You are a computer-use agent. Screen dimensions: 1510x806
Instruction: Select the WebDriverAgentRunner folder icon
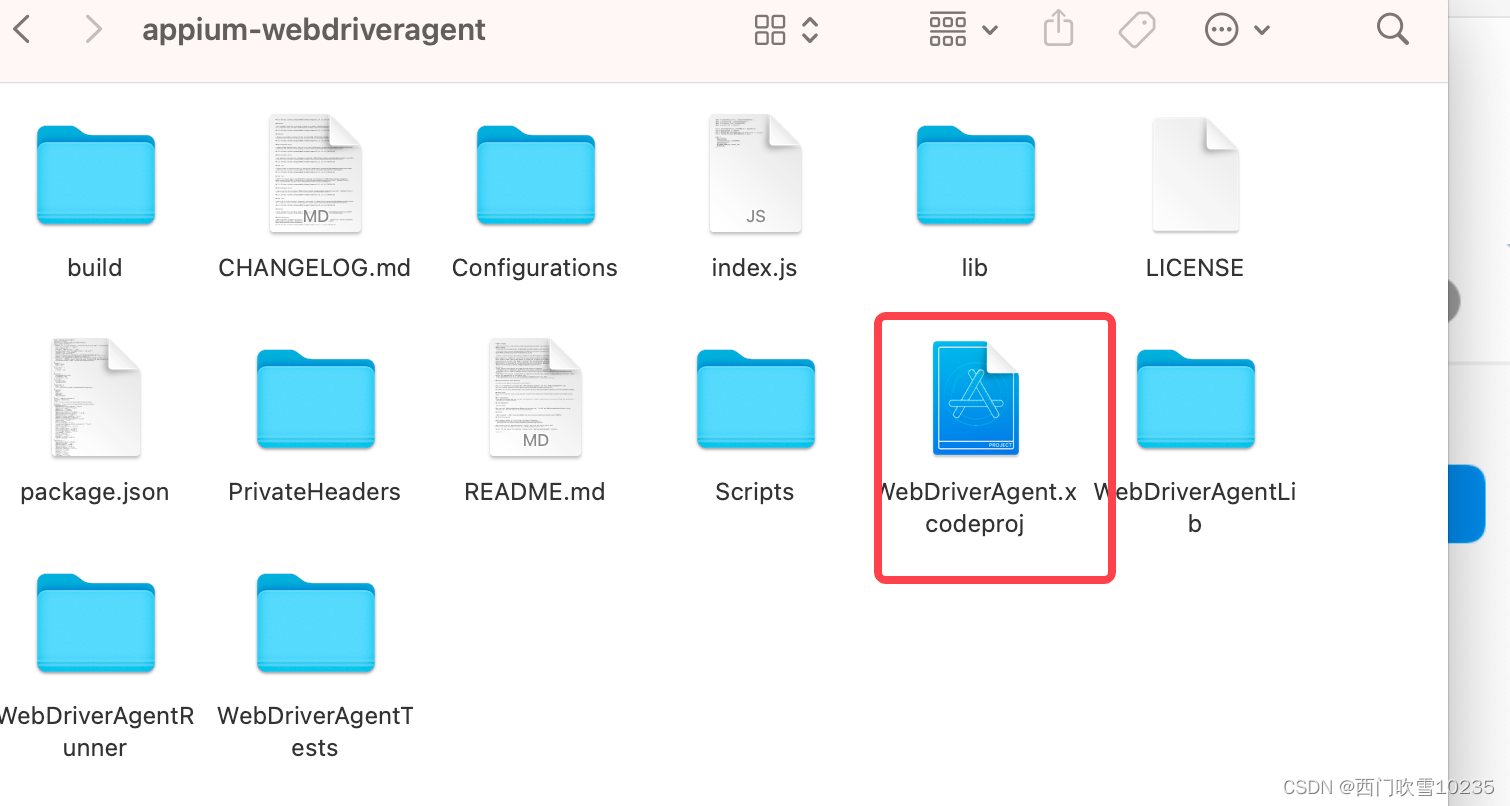pos(95,623)
